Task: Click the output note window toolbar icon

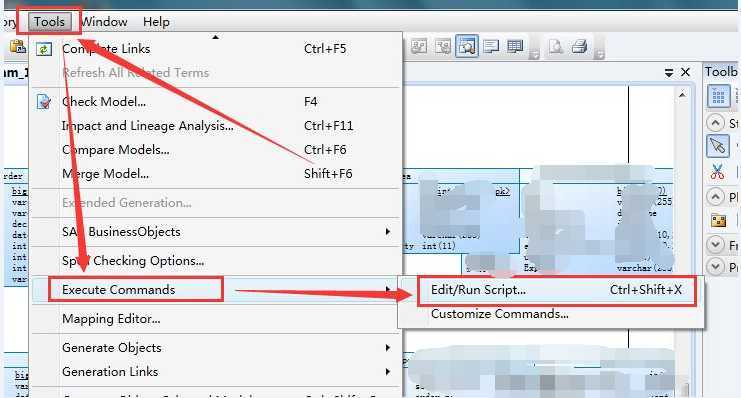Action: pyautogui.click(x=491, y=46)
